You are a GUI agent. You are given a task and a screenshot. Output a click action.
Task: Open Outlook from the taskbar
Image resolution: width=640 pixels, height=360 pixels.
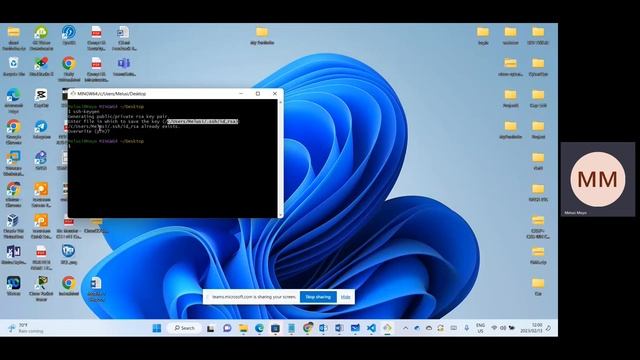(323, 328)
